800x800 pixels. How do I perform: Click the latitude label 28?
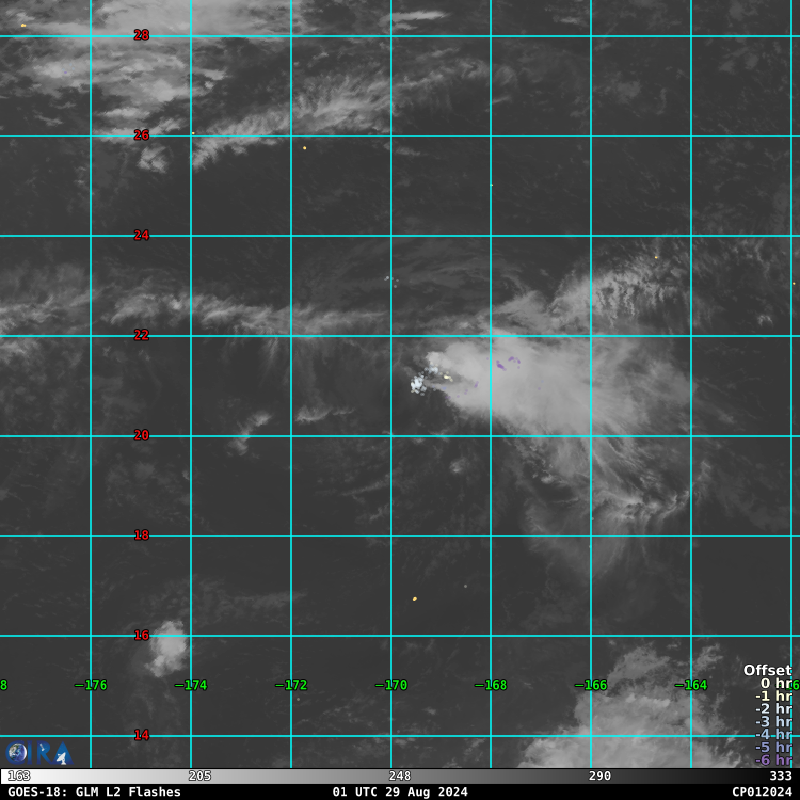[x=141, y=35]
